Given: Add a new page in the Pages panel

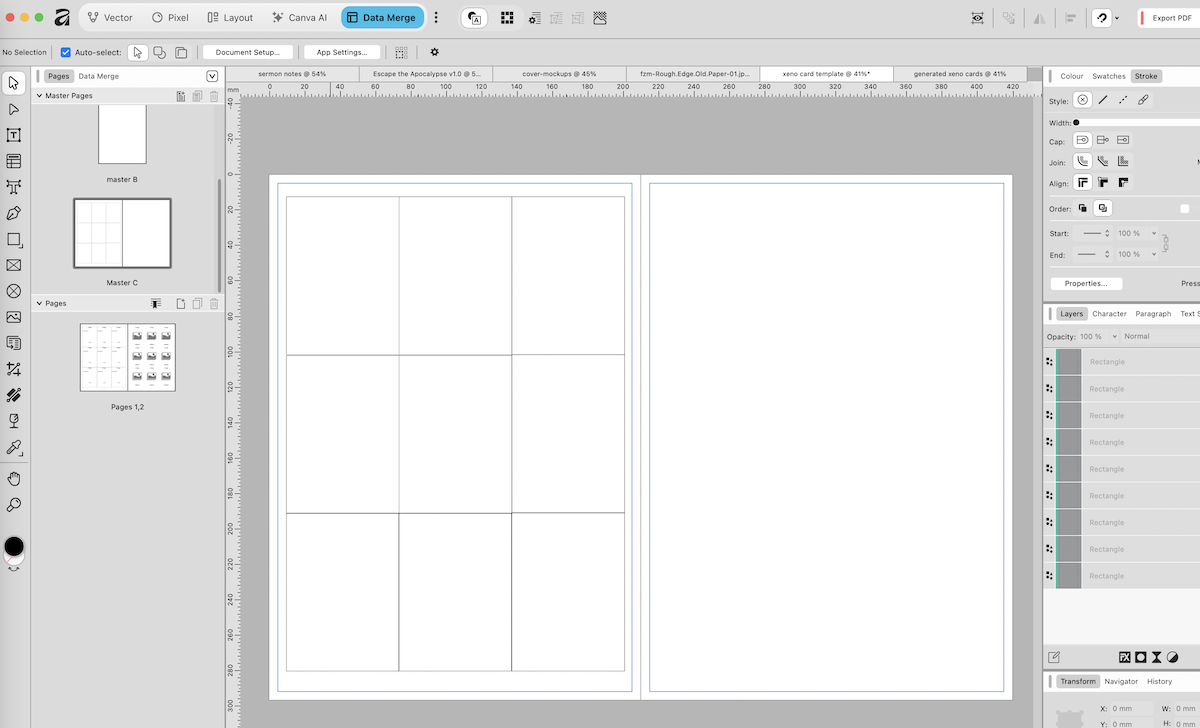Looking at the screenshot, I should tap(180, 303).
